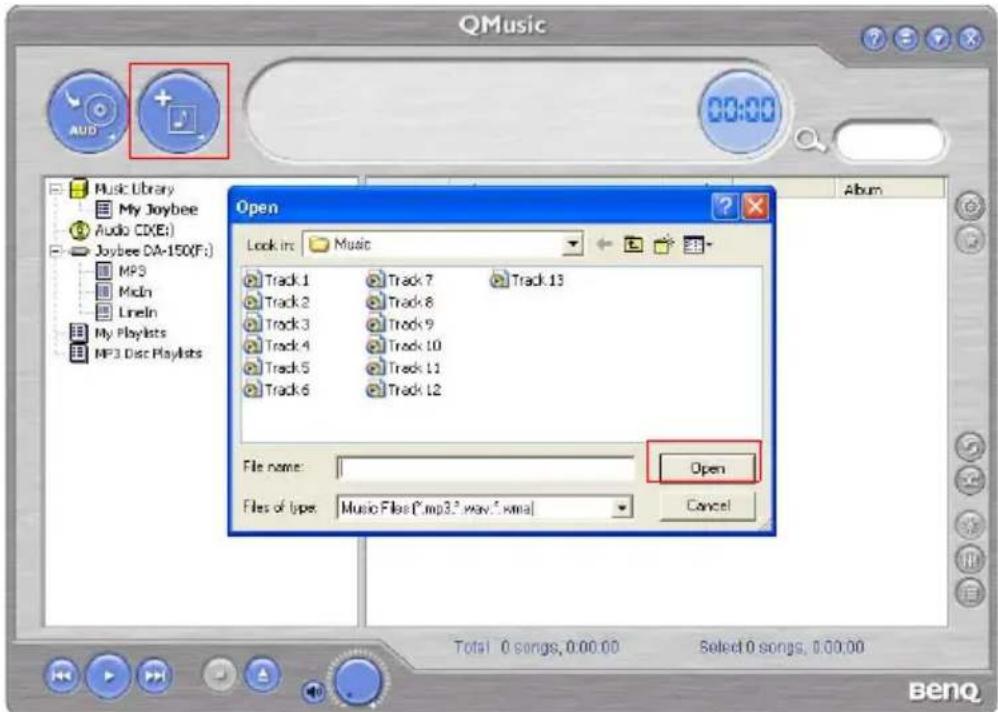The image size is (998, 712).
Task: Click the Add music files button
Action: (x=179, y=113)
